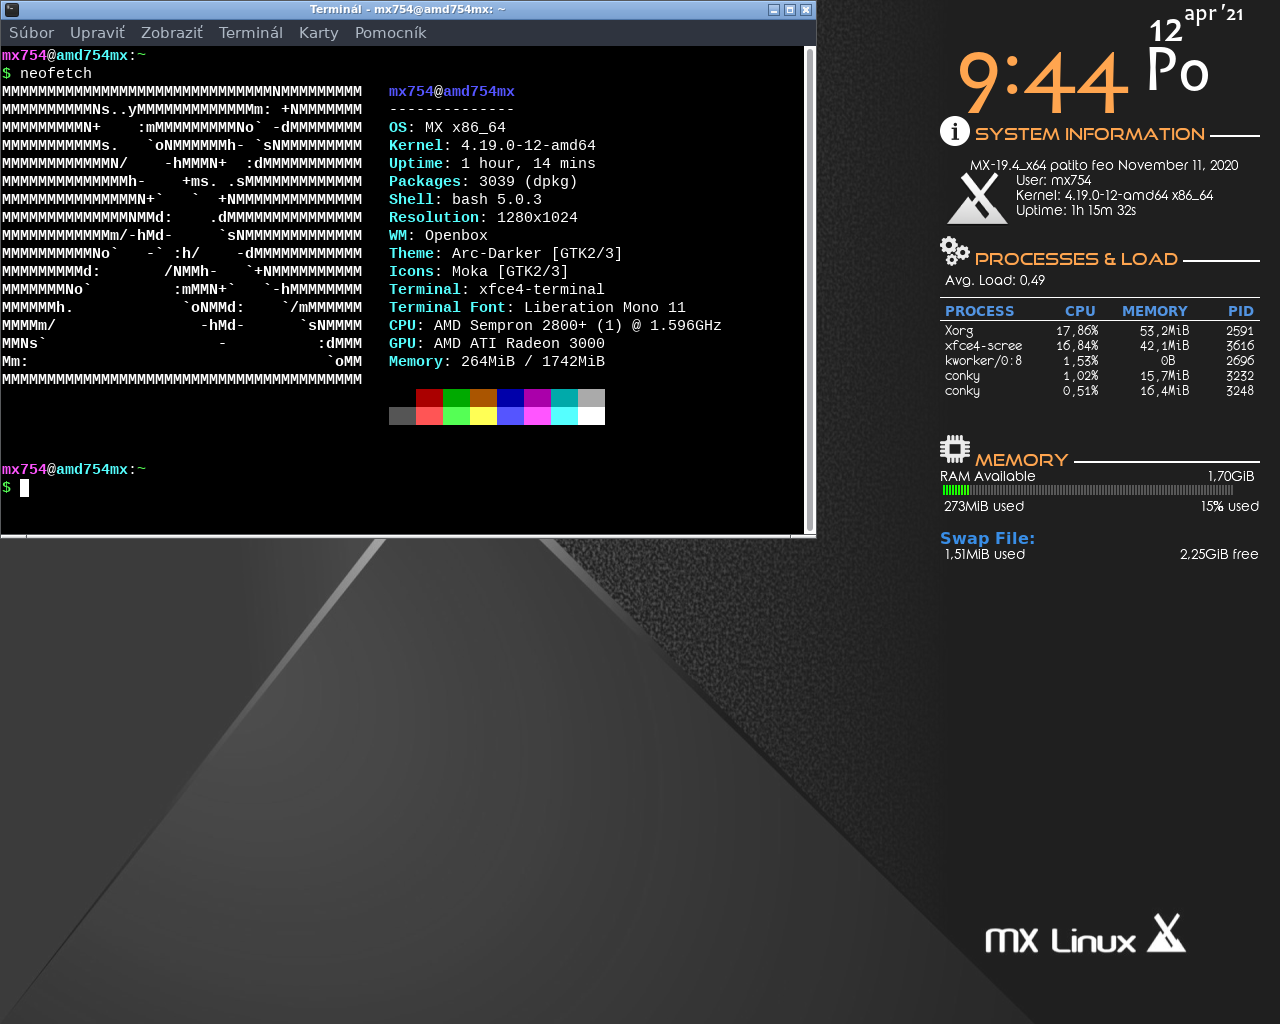Click the MX Linux wallpaper logo

1085,934
